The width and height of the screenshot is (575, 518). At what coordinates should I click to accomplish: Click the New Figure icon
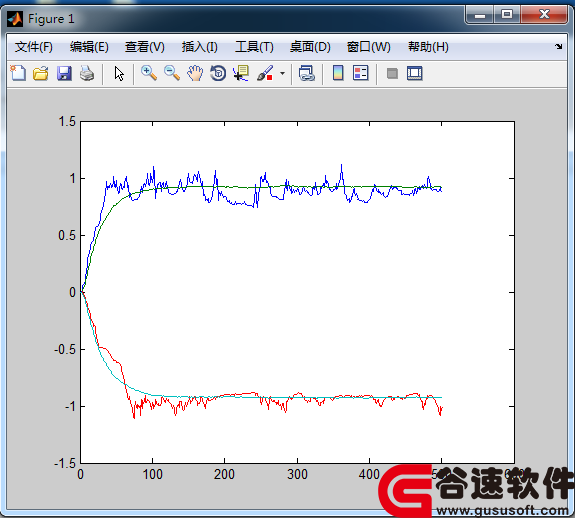[18, 73]
